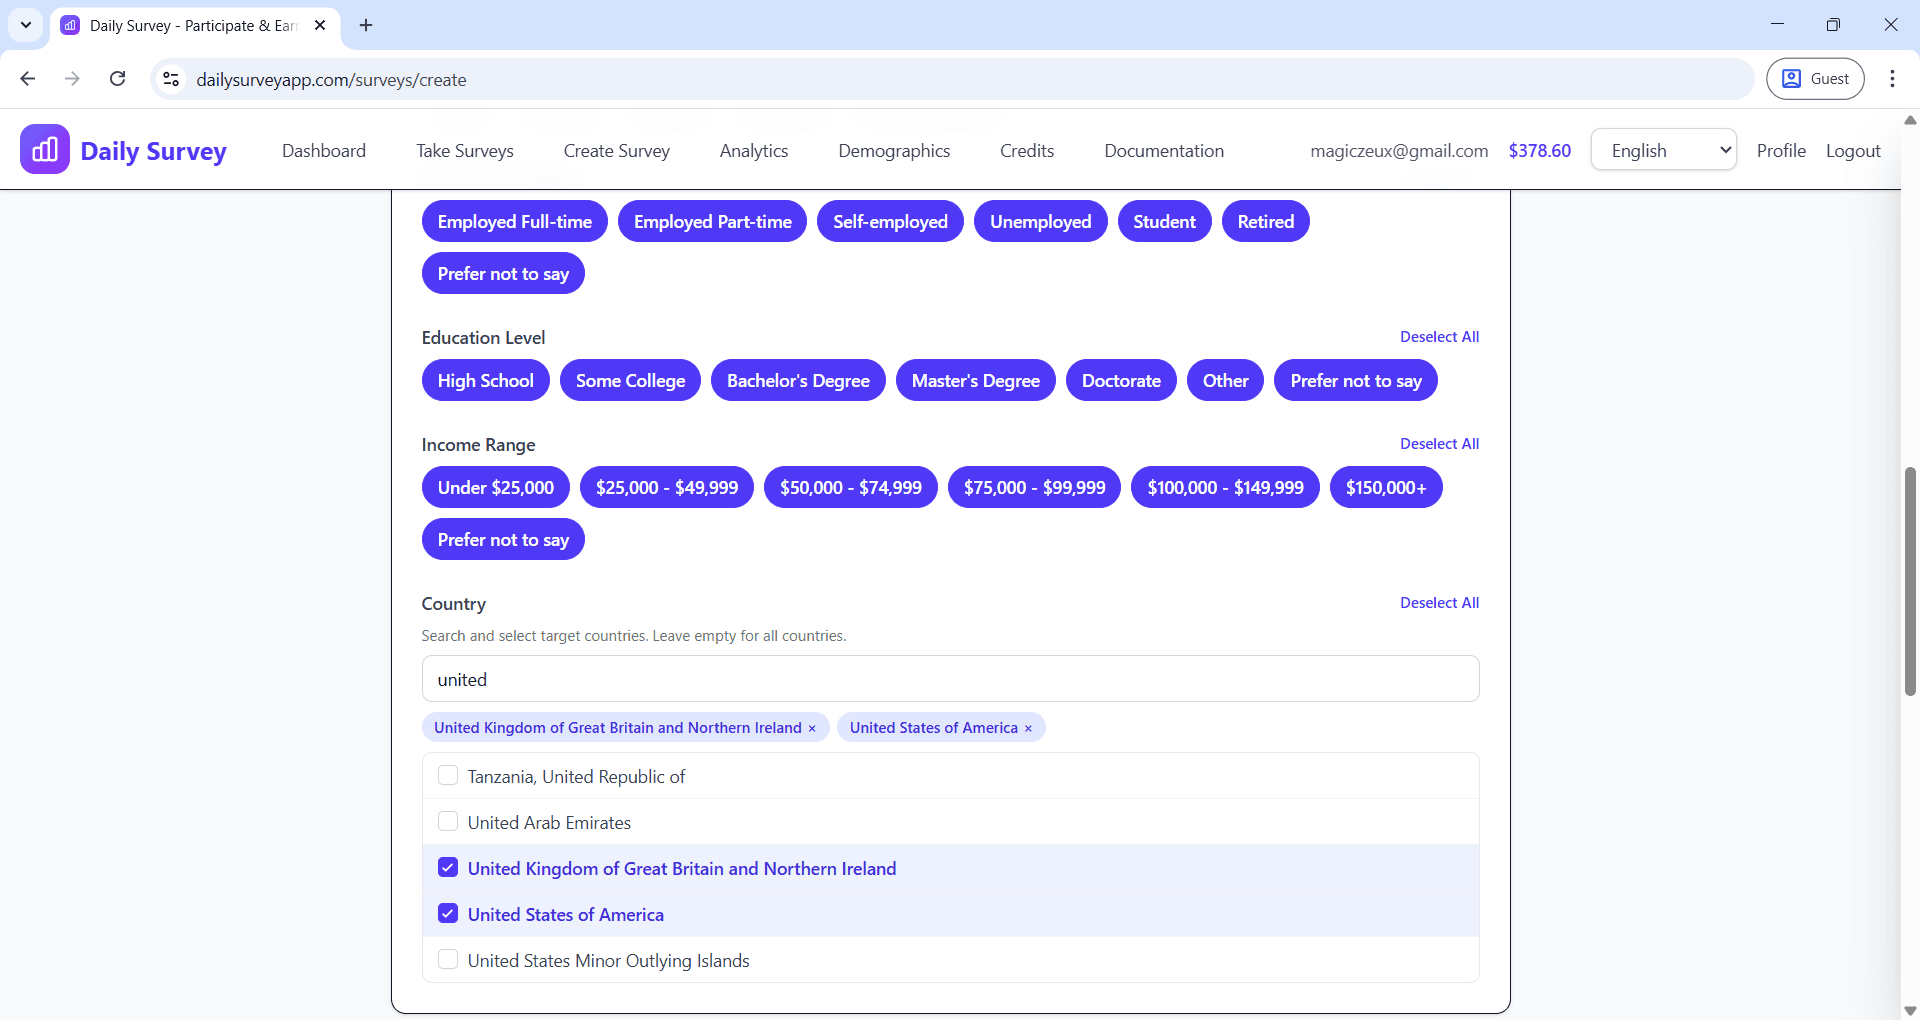The width and height of the screenshot is (1920, 1020).
Task: Open a new browser tab
Action: pyautogui.click(x=365, y=25)
